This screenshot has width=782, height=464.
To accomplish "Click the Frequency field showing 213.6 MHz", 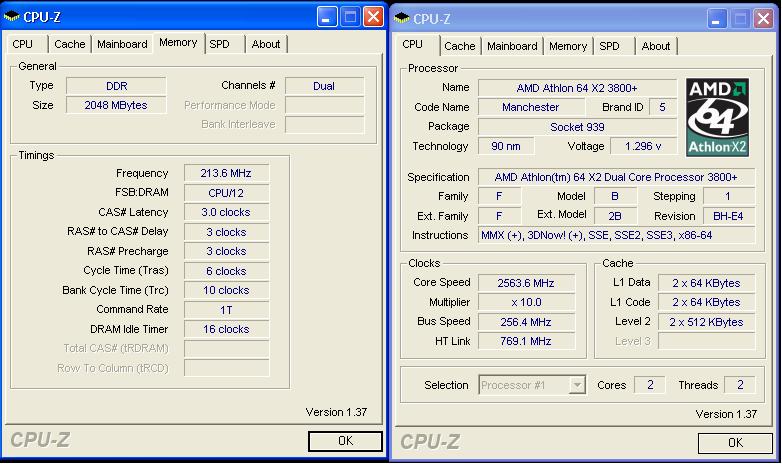I will 226,173.
